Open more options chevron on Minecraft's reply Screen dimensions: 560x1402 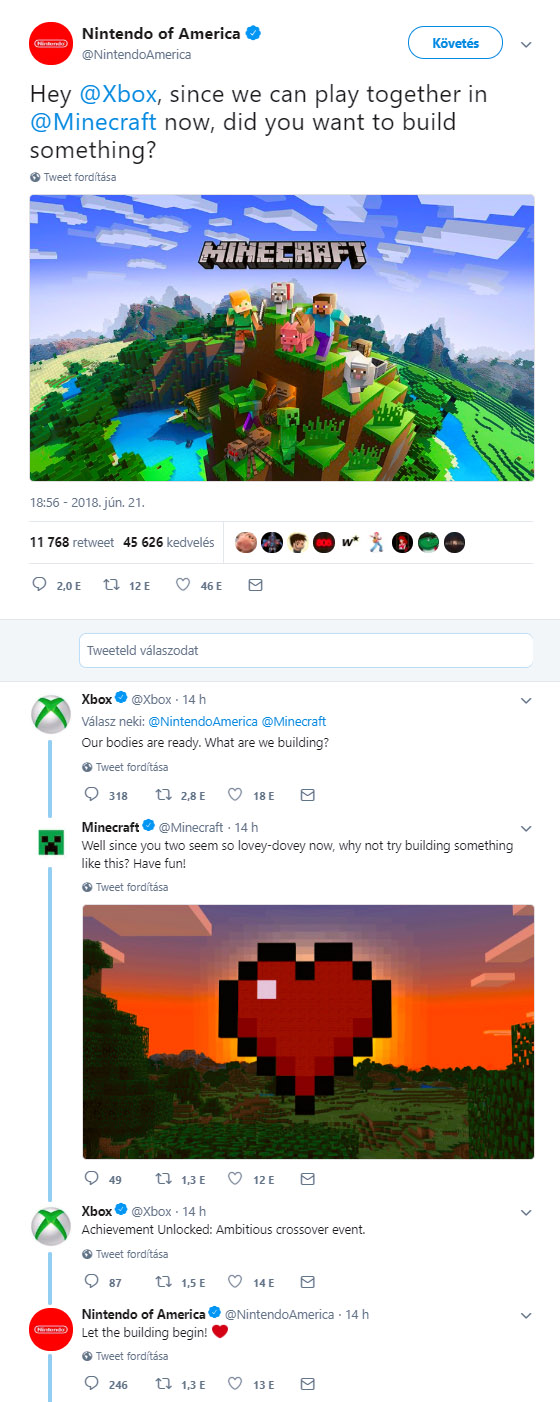click(x=526, y=828)
